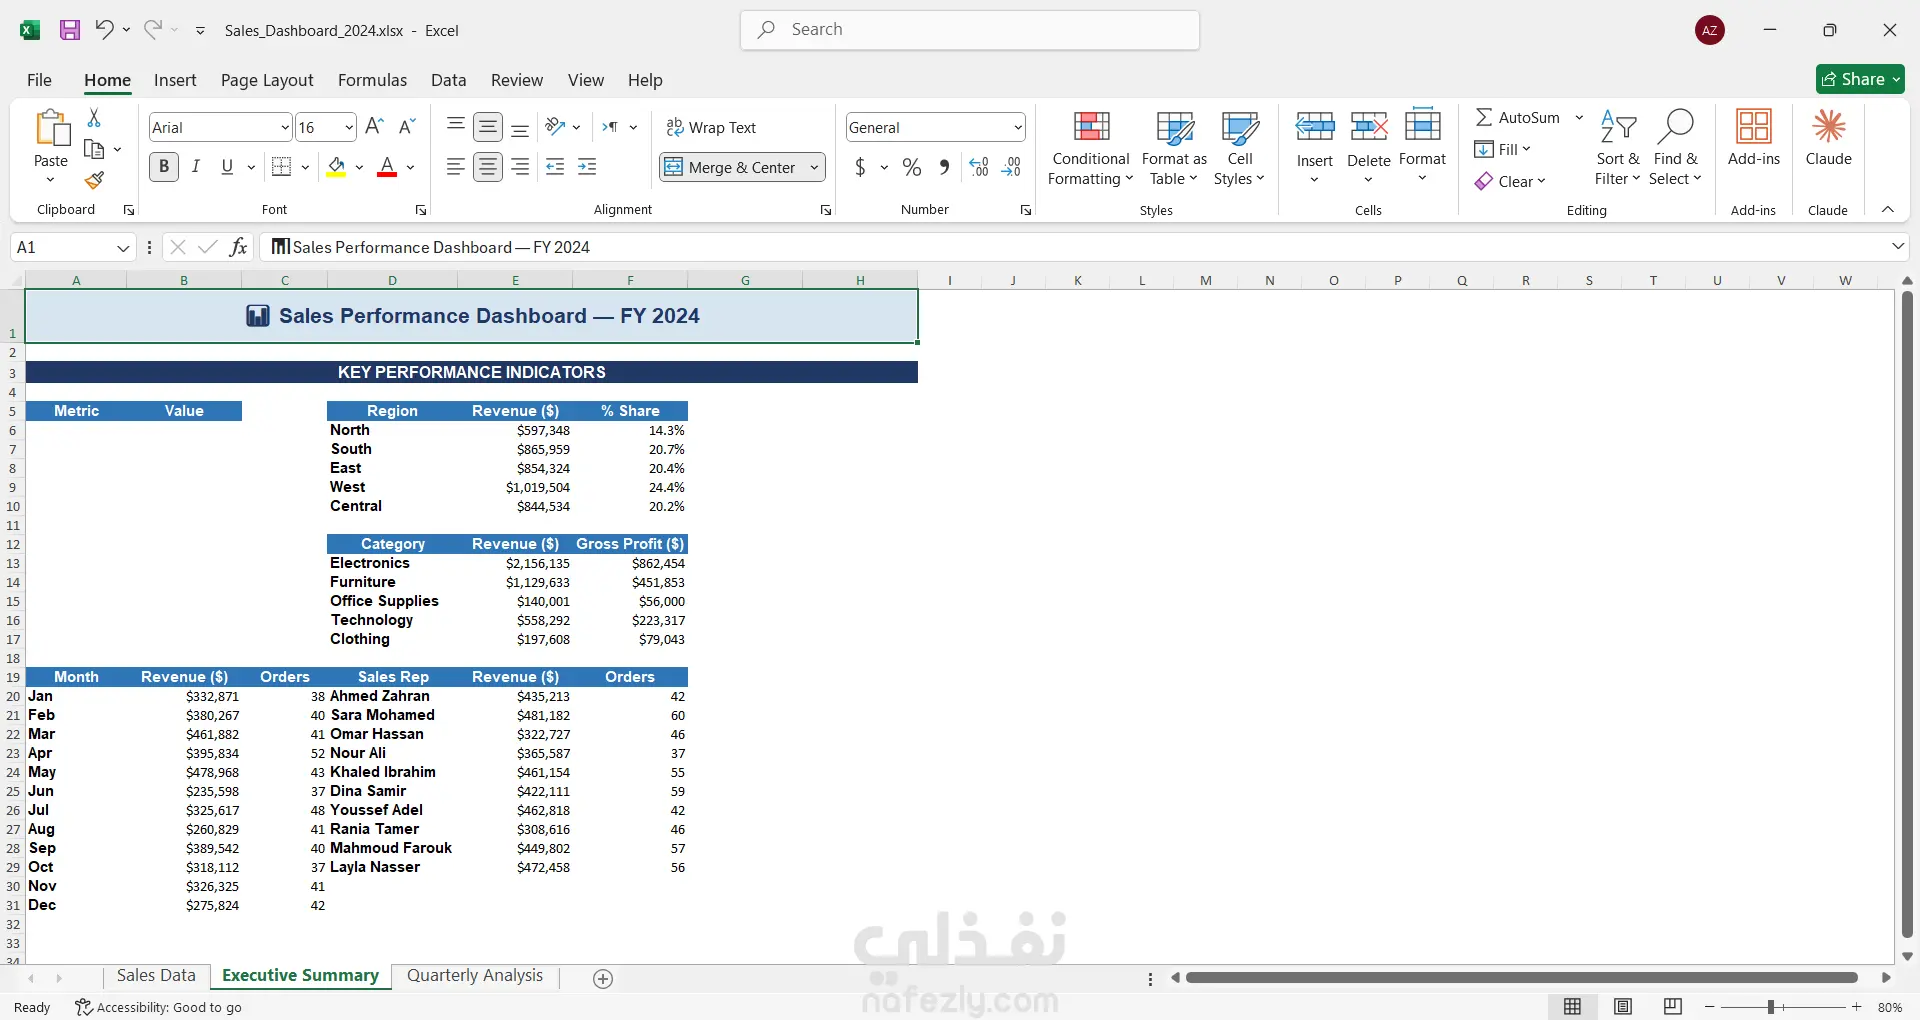This screenshot has height=1020, width=1920.
Task: Open the Font Color dropdown arrow
Action: pos(411,167)
